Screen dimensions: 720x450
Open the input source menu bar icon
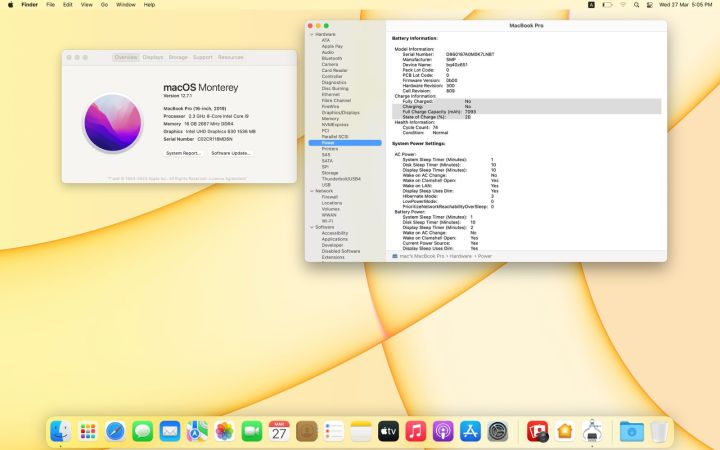(591, 5)
